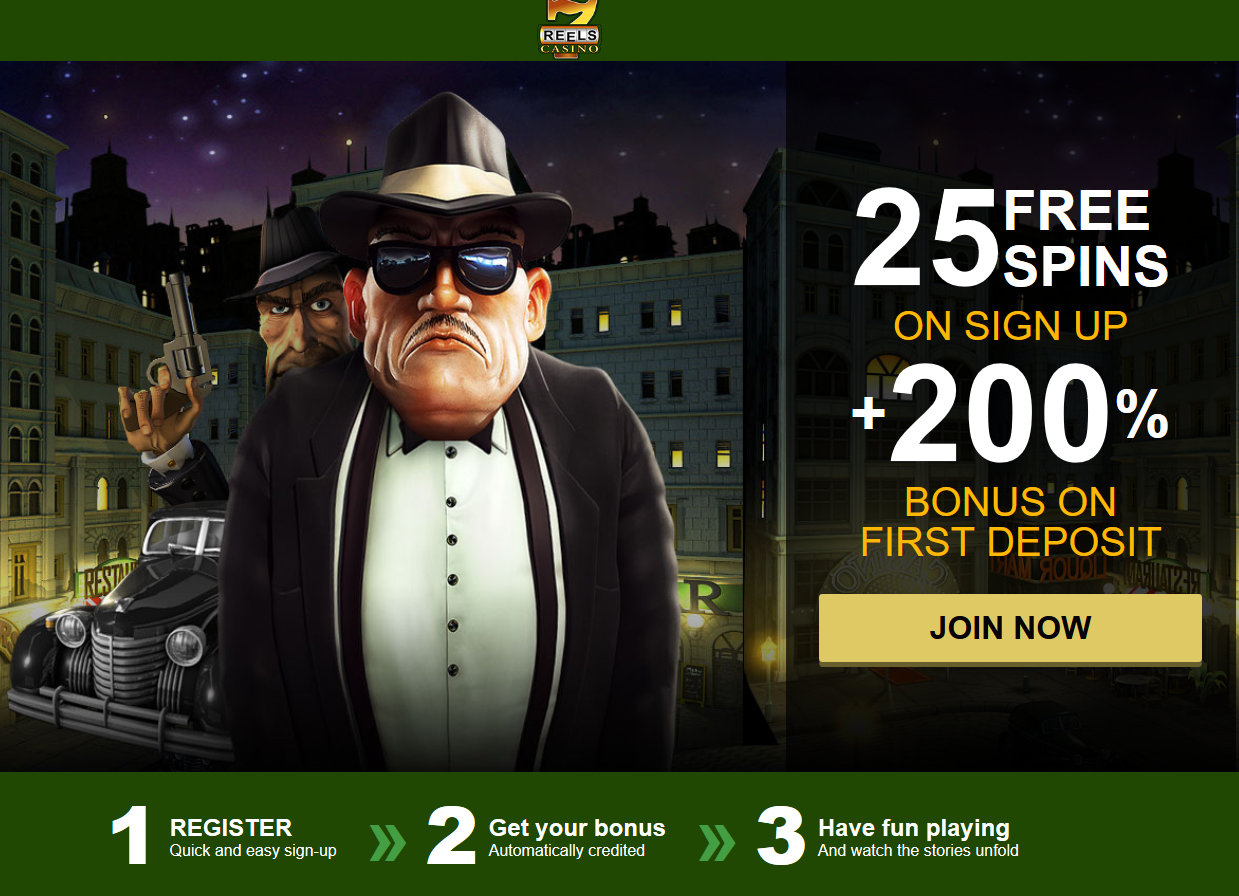Click the JOIN NOW button
Image resolution: width=1239 pixels, height=896 pixels.
coord(1010,628)
